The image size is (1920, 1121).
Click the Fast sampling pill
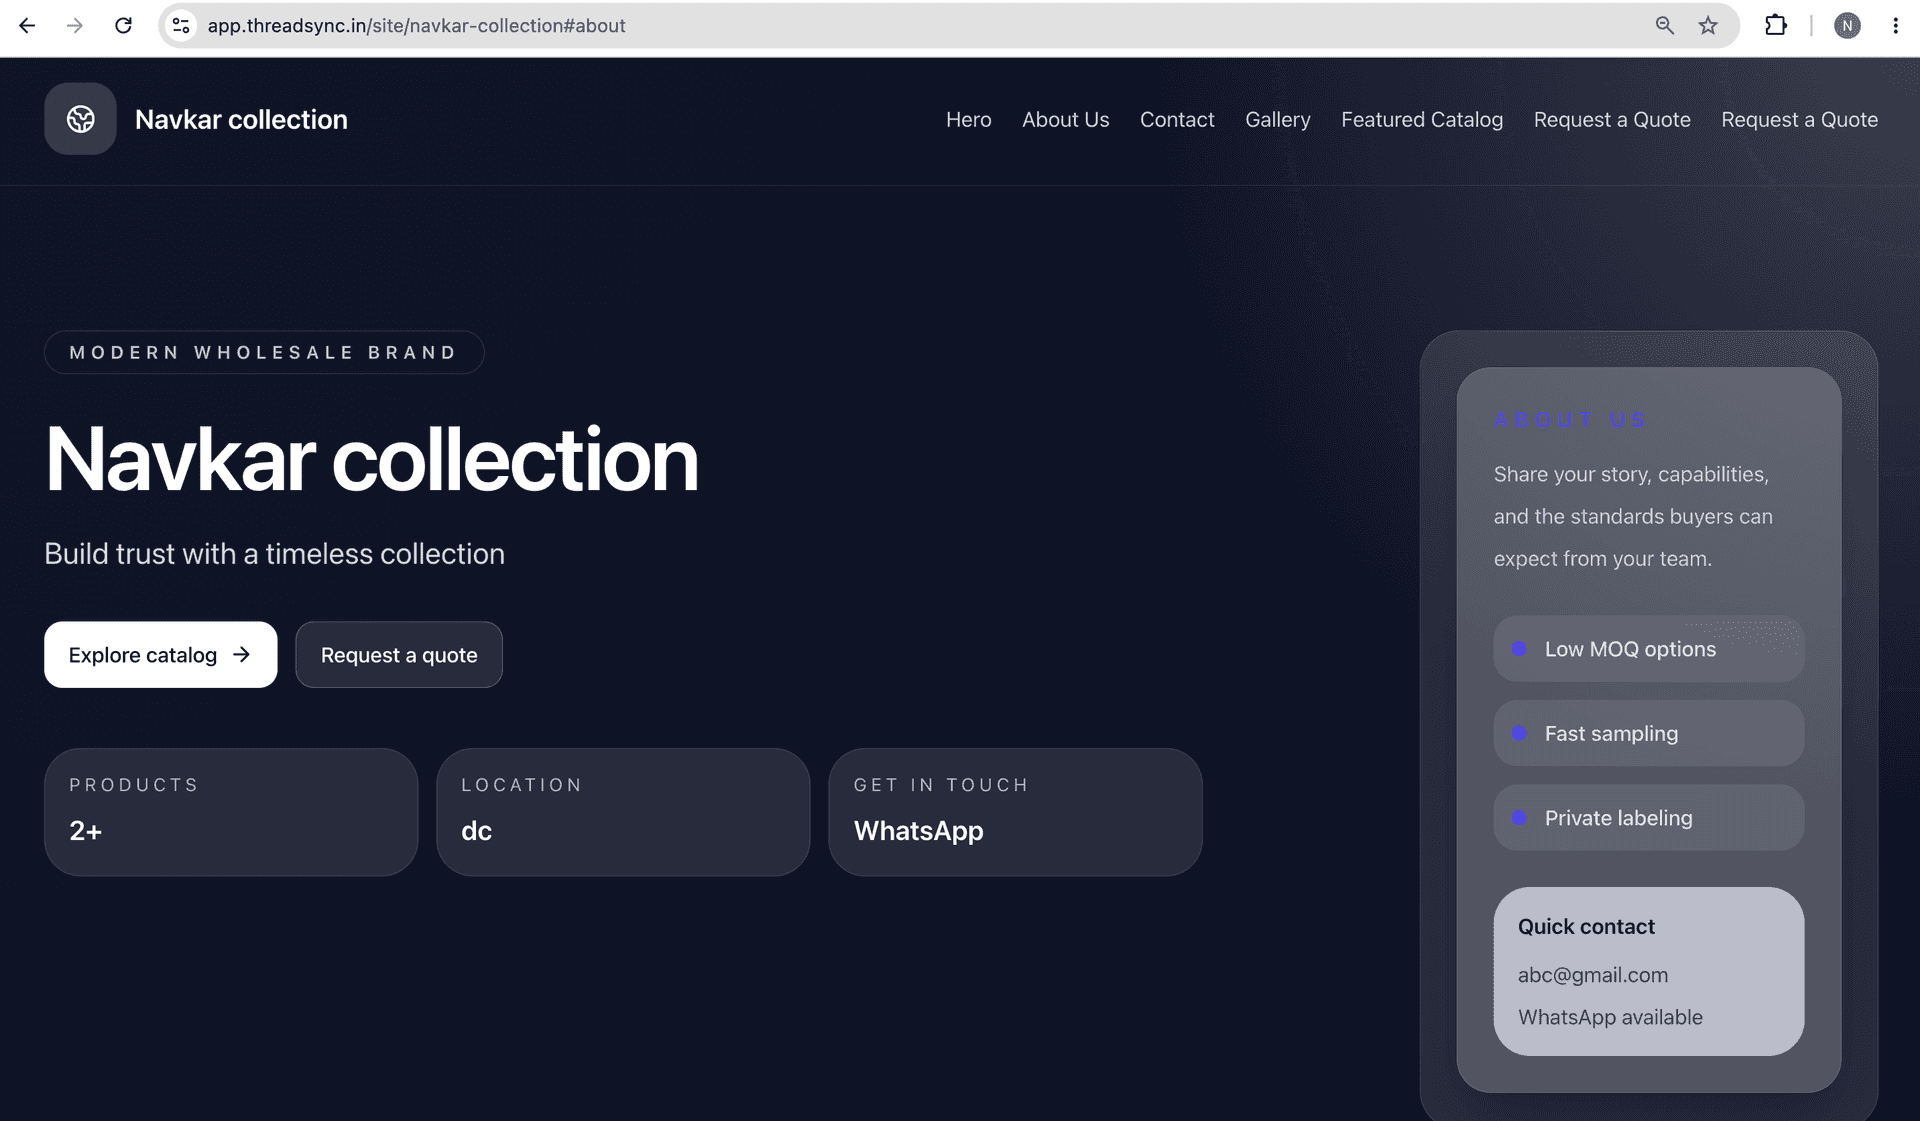click(x=1649, y=733)
